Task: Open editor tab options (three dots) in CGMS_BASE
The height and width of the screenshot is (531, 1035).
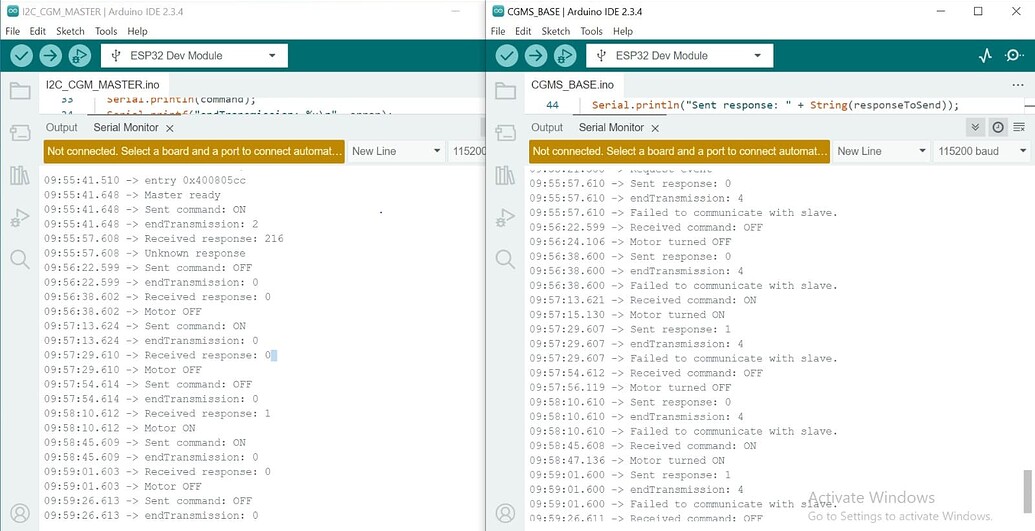Action: pyautogui.click(x=1018, y=85)
